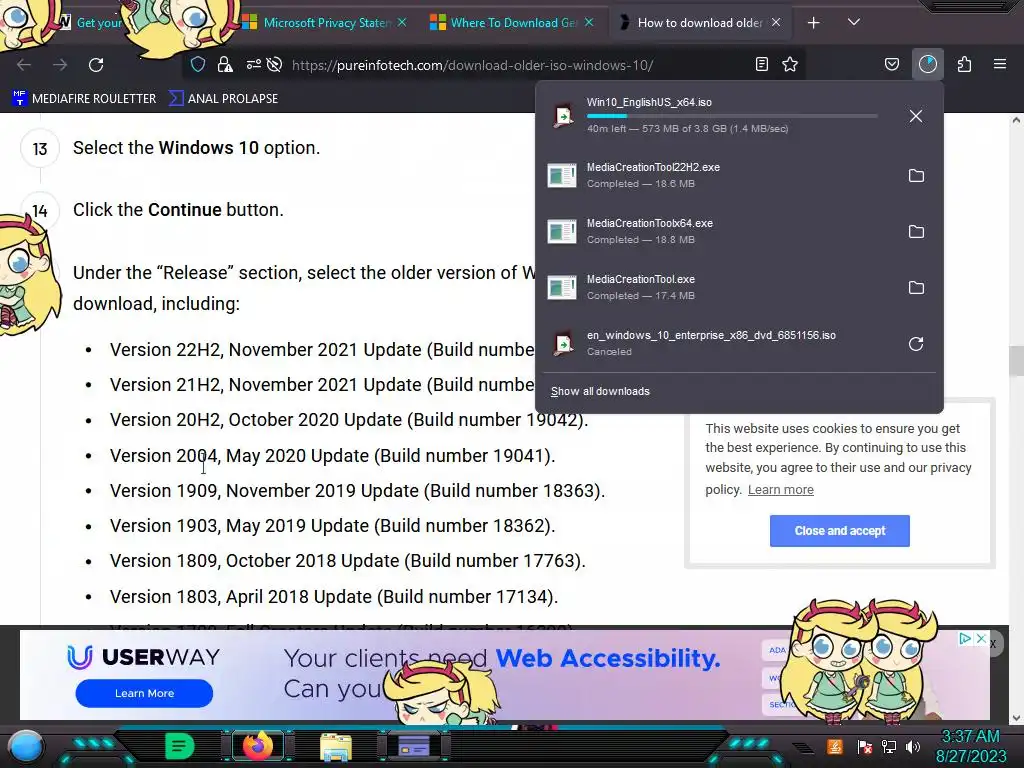
Task: Close the How to download older tab
Action: 776,23
